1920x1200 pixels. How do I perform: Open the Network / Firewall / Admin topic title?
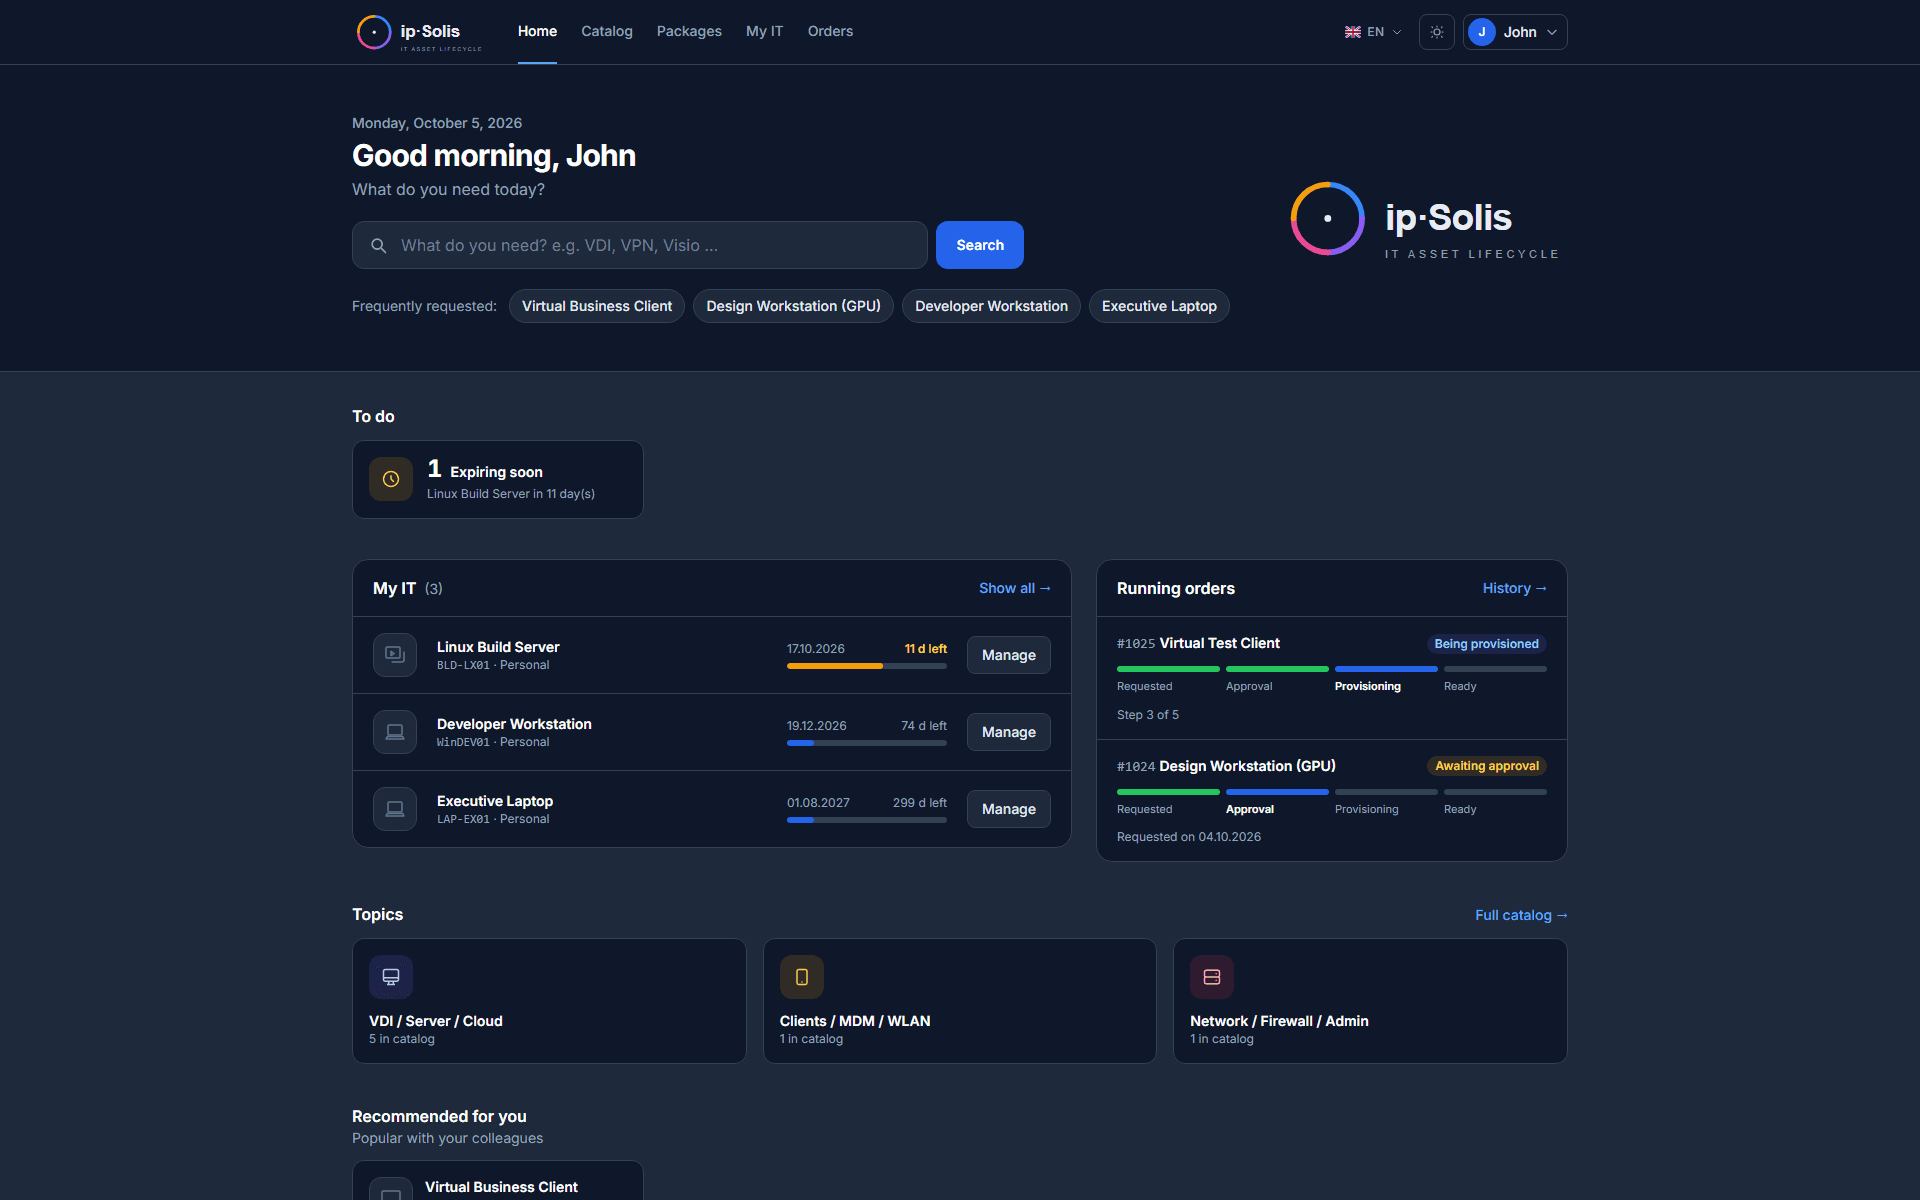(1279, 1021)
